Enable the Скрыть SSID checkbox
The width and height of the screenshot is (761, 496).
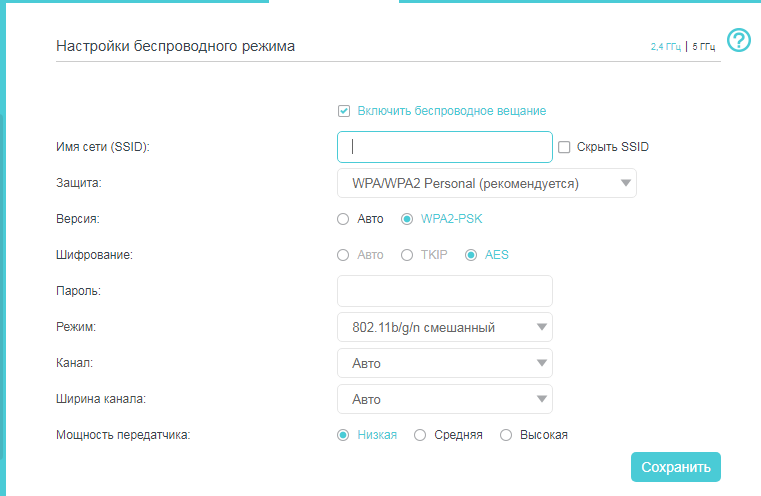[x=564, y=147]
